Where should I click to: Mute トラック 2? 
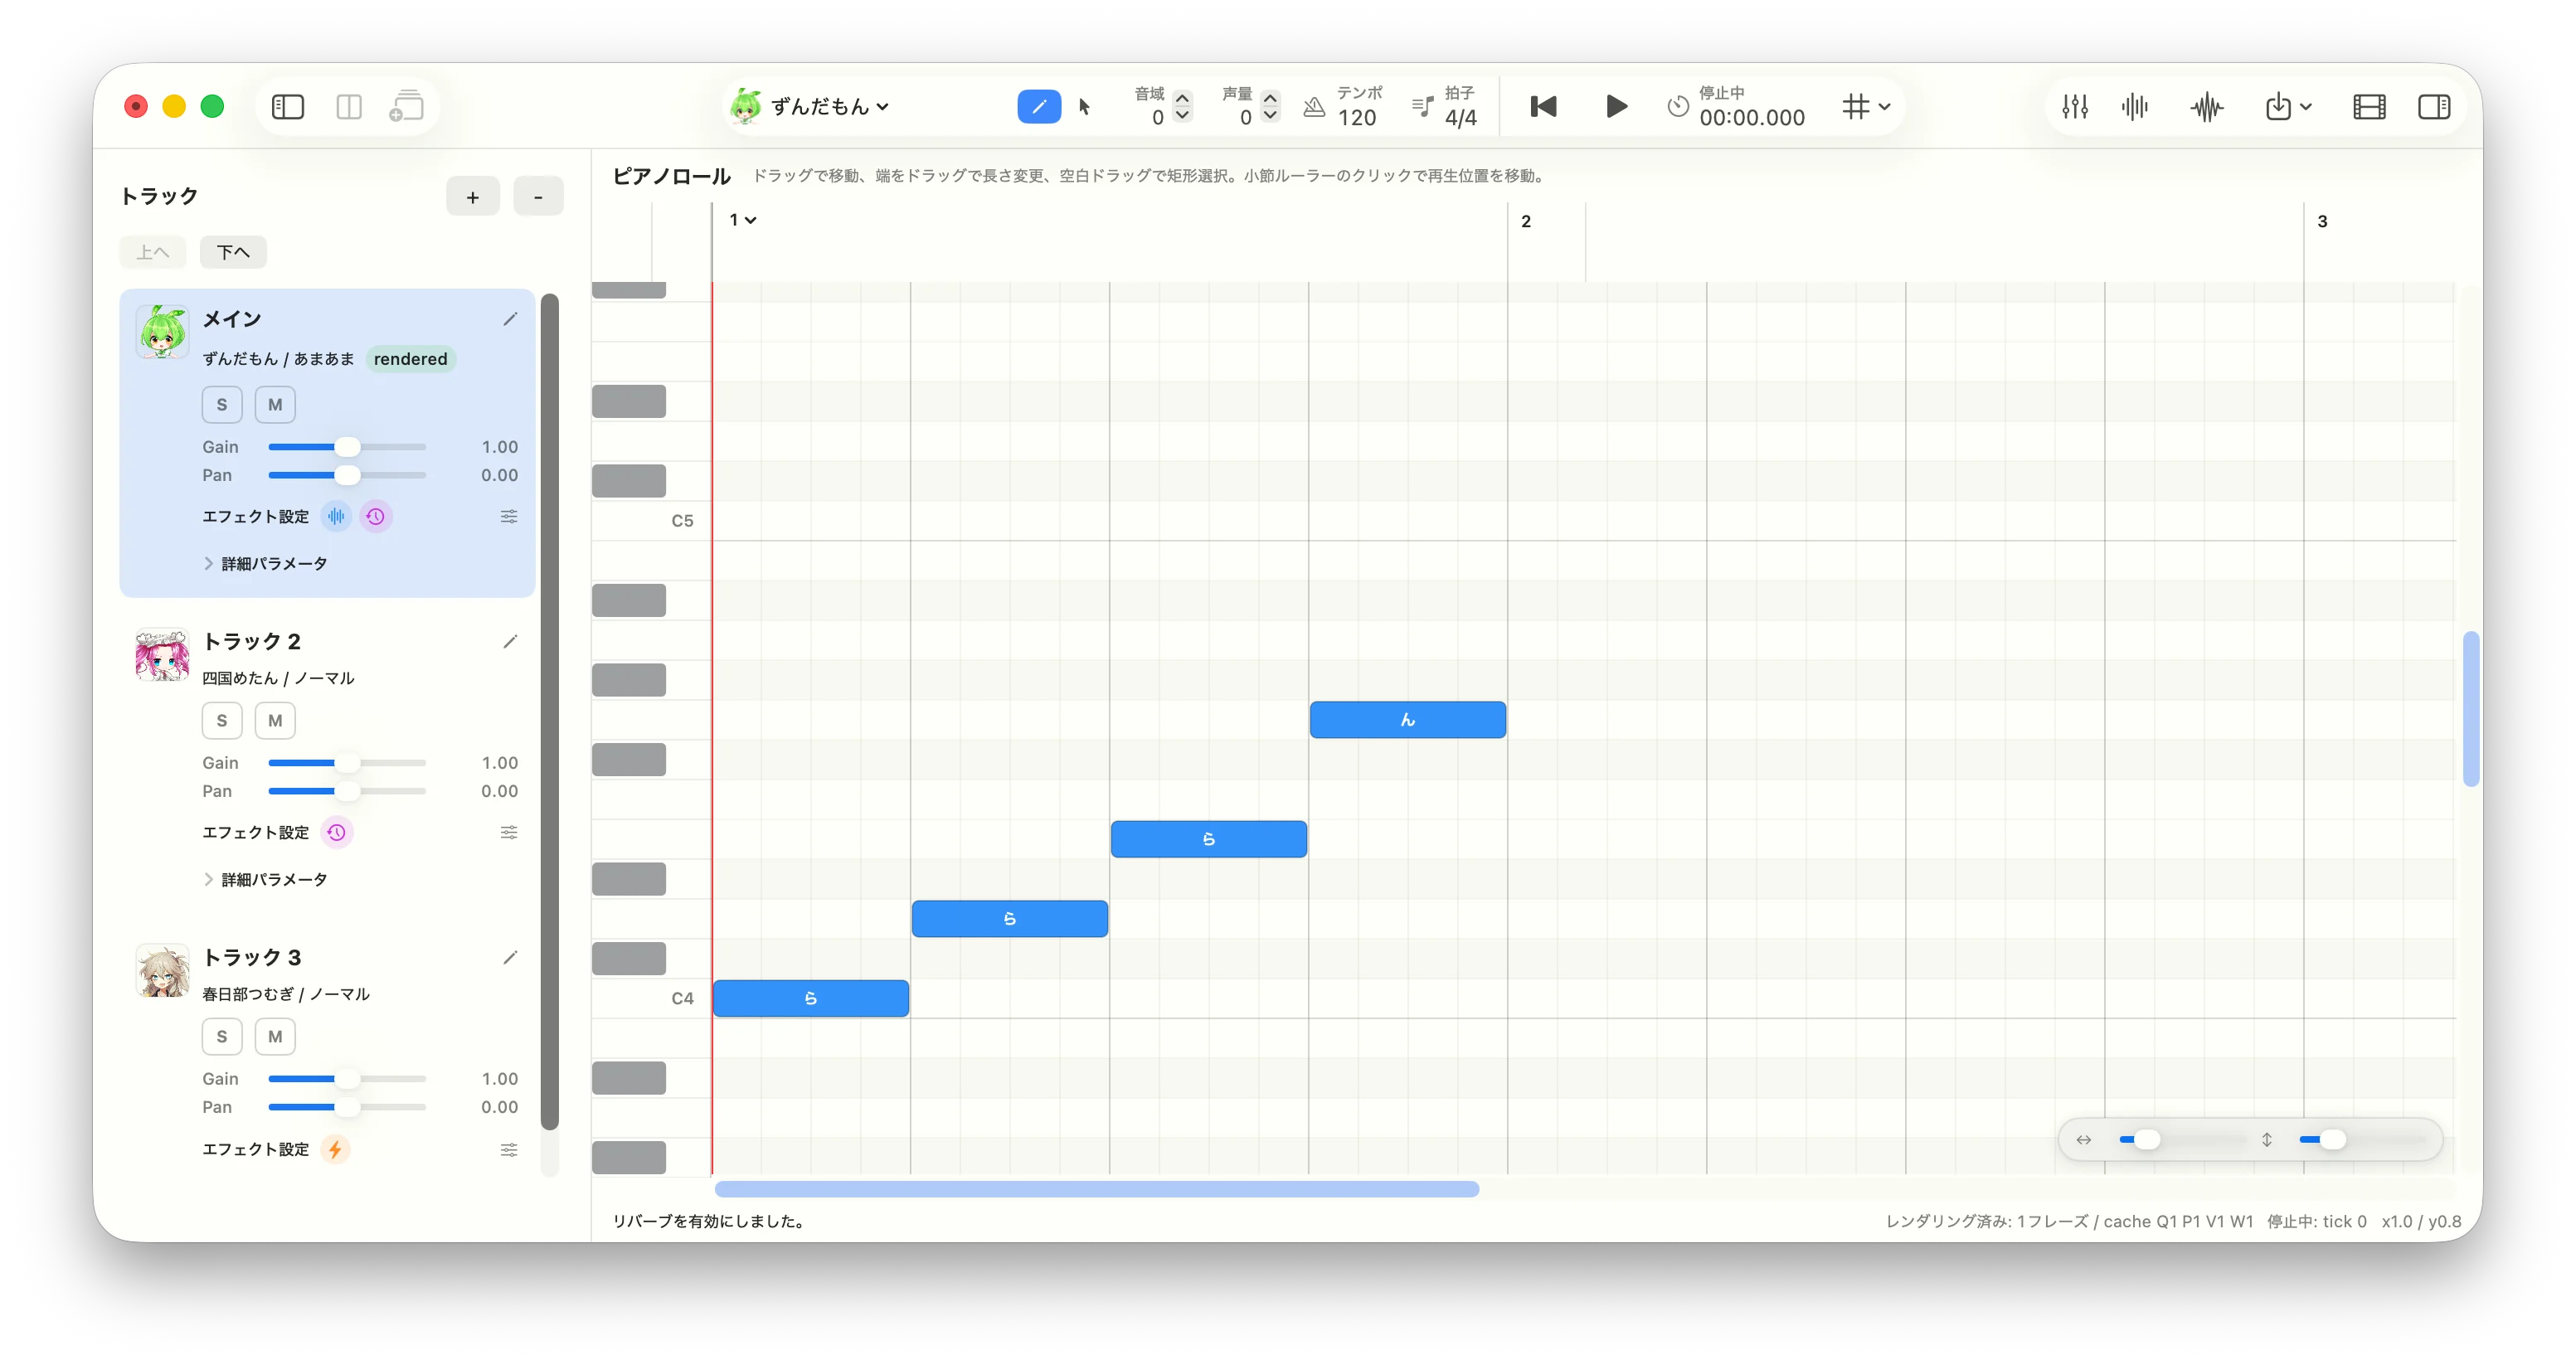click(275, 720)
